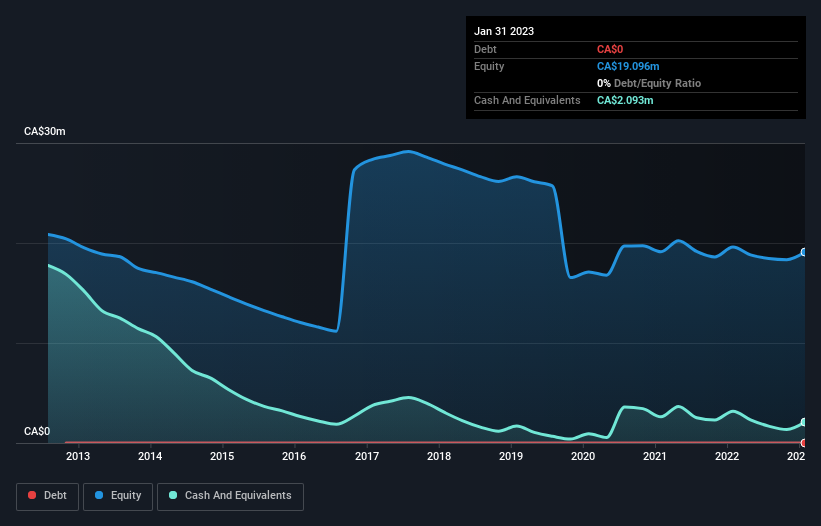The image size is (821, 526).
Task: Click the 2020 x-axis label
Action: point(583,456)
